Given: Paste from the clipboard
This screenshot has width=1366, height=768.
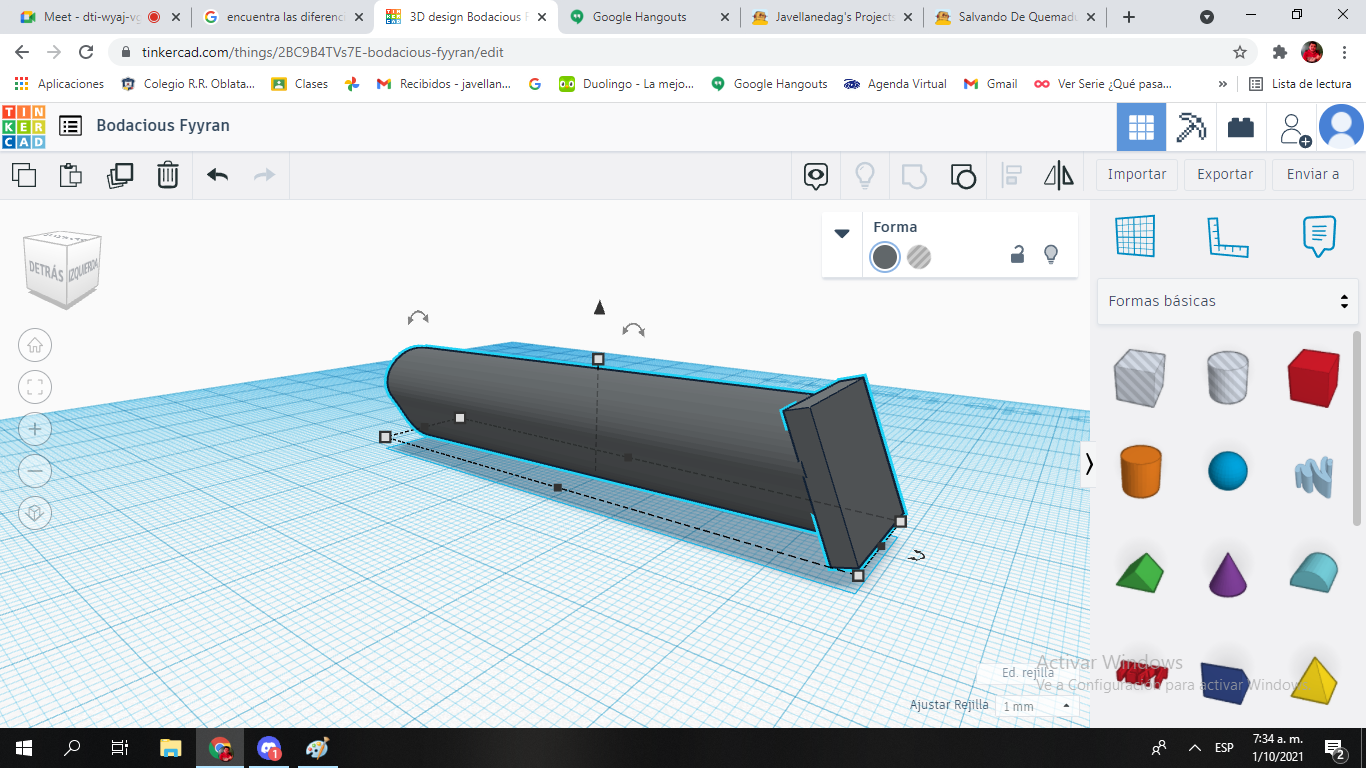Looking at the screenshot, I should click(x=71, y=175).
